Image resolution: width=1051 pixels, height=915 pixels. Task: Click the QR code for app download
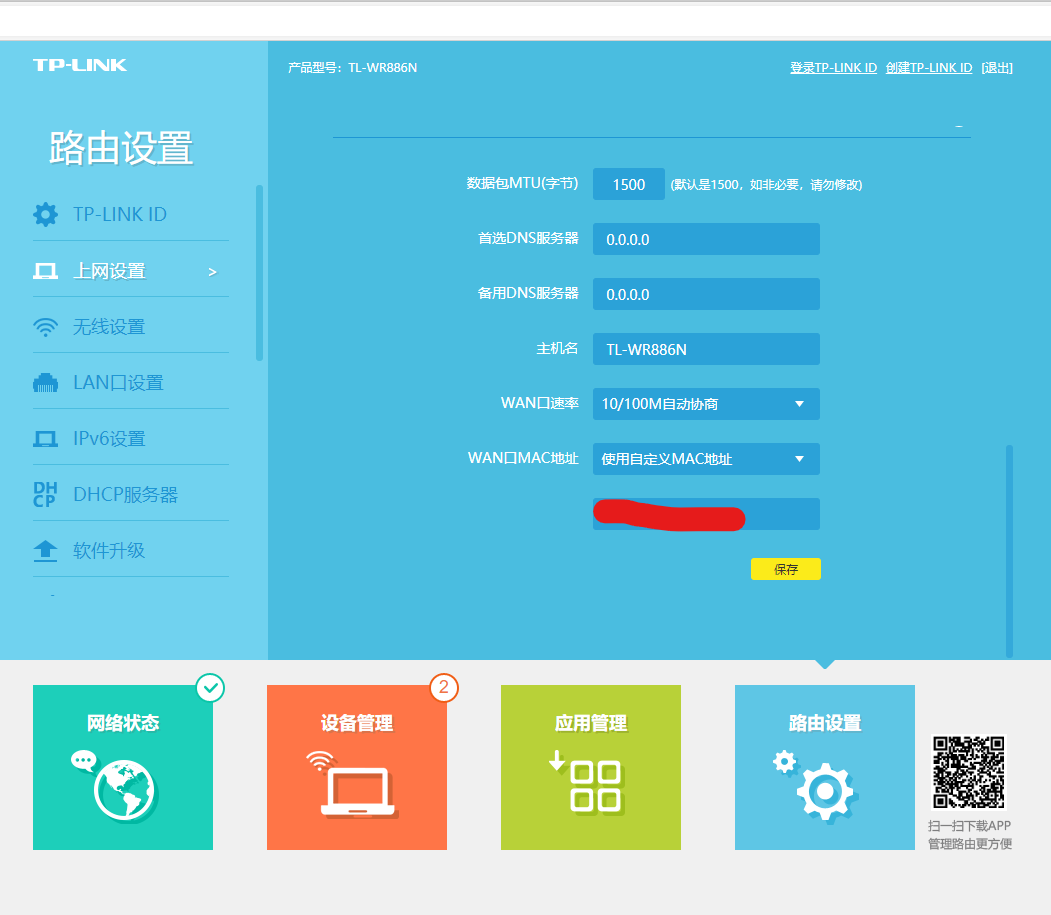click(x=969, y=772)
